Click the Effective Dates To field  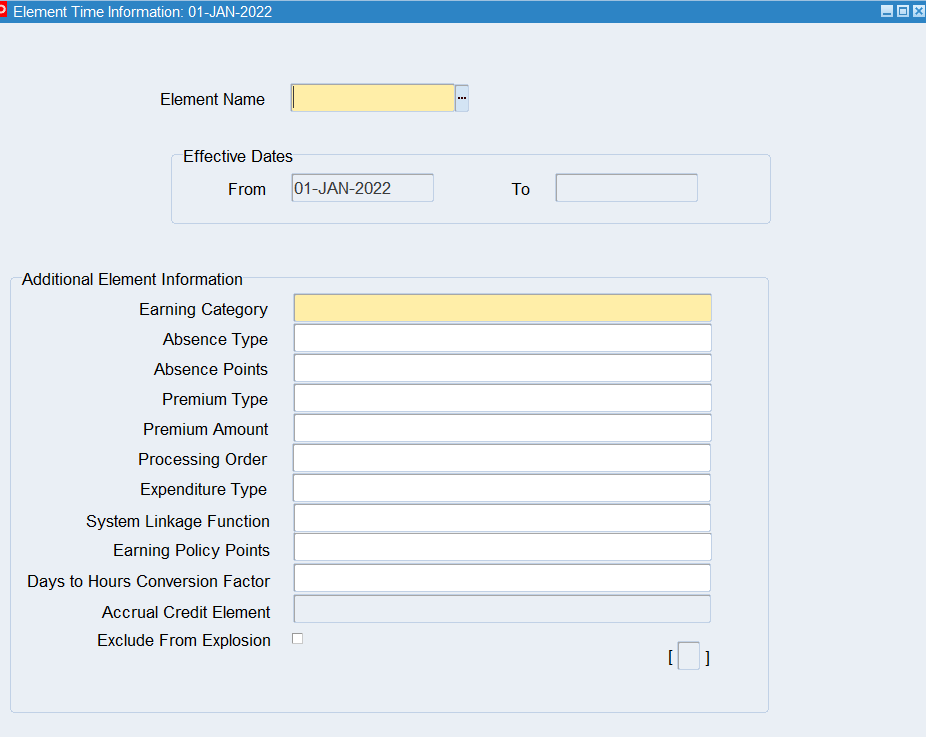pos(626,188)
